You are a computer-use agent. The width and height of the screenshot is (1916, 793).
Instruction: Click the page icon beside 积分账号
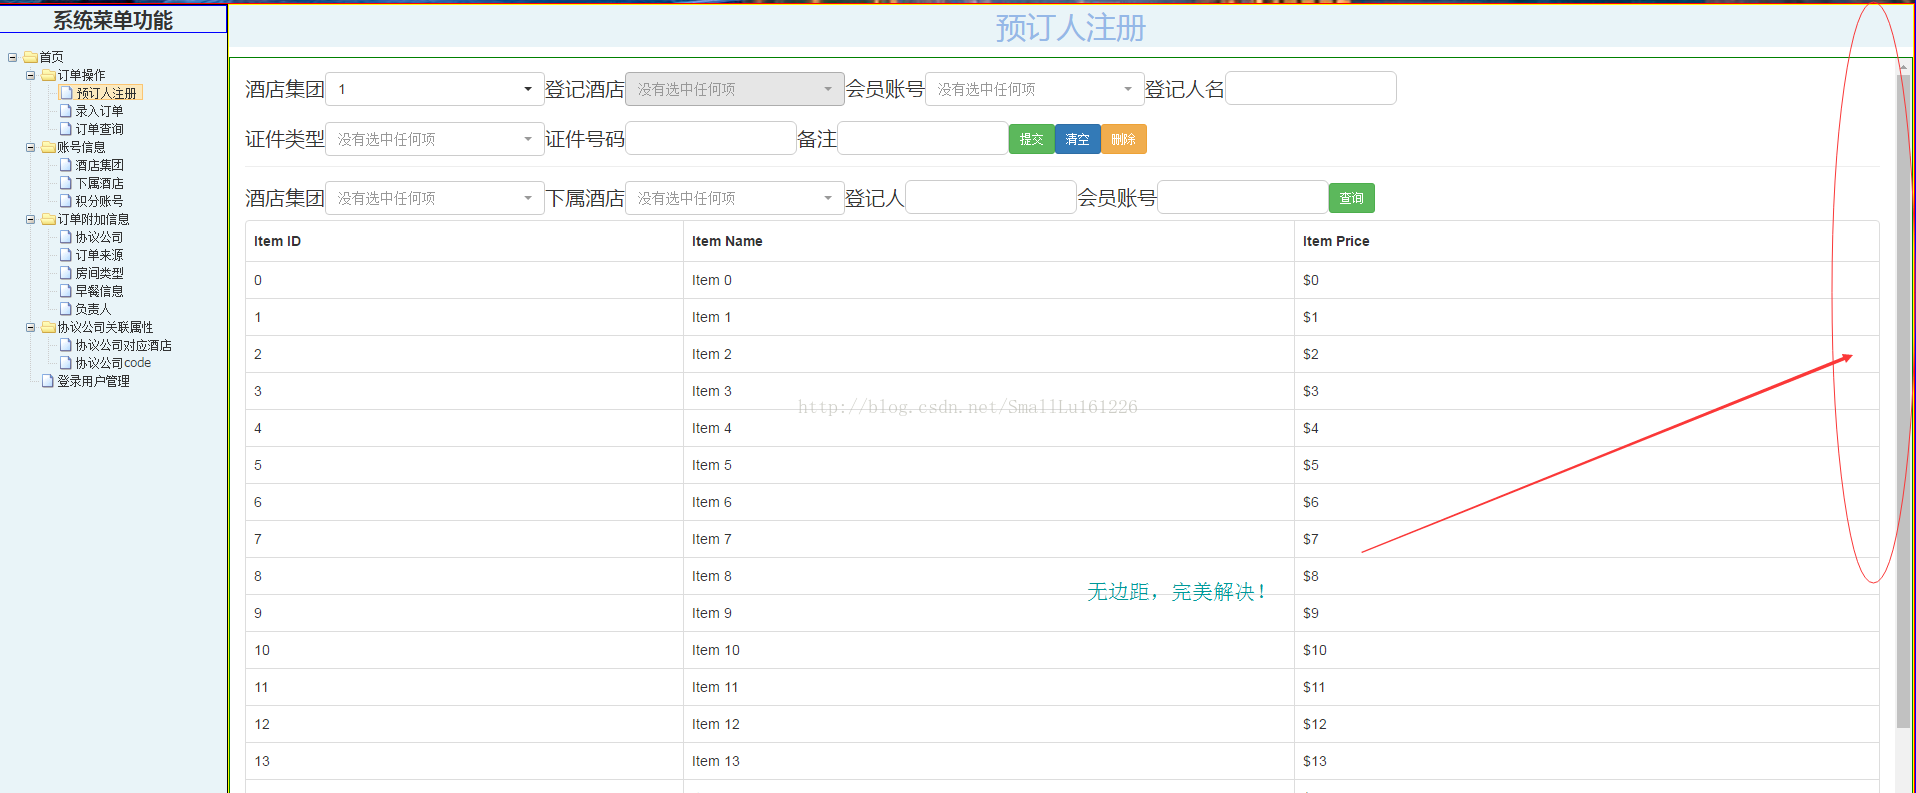(x=66, y=201)
